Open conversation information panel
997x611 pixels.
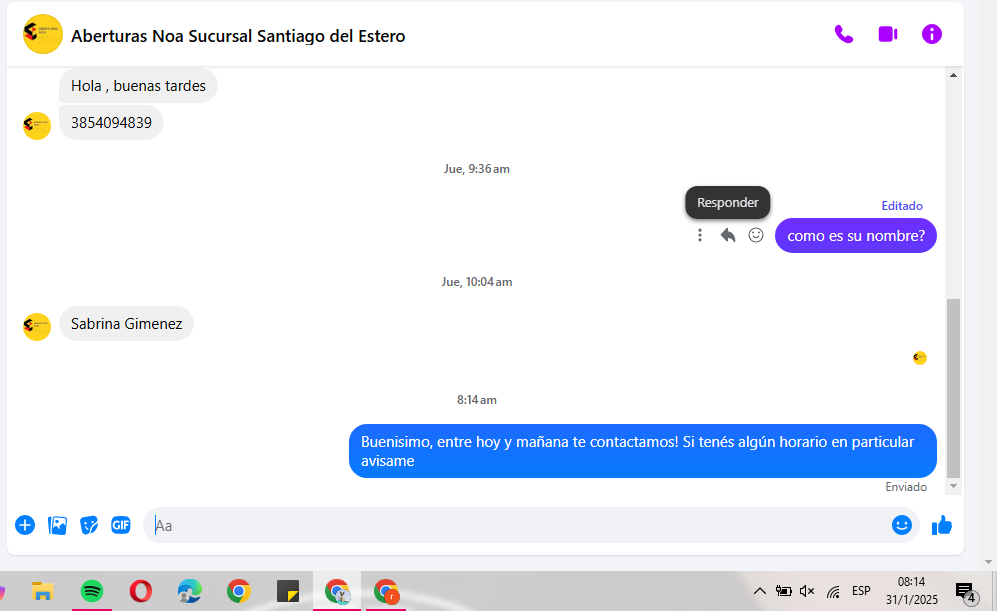tap(932, 34)
